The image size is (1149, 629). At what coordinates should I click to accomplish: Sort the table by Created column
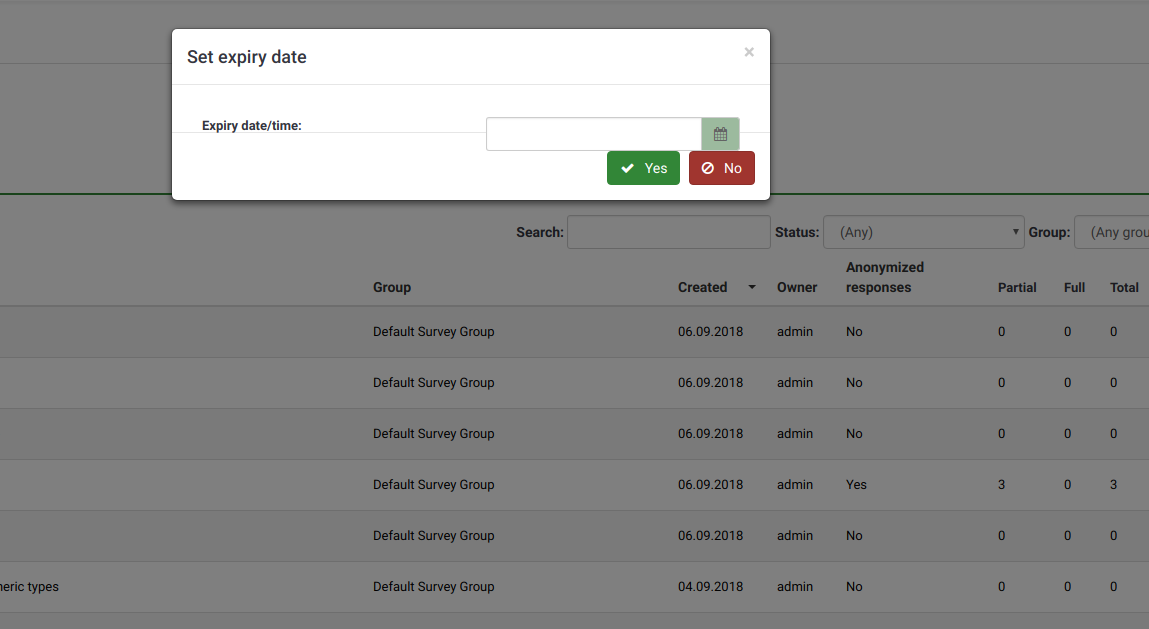pyautogui.click(x=702, y=287)
